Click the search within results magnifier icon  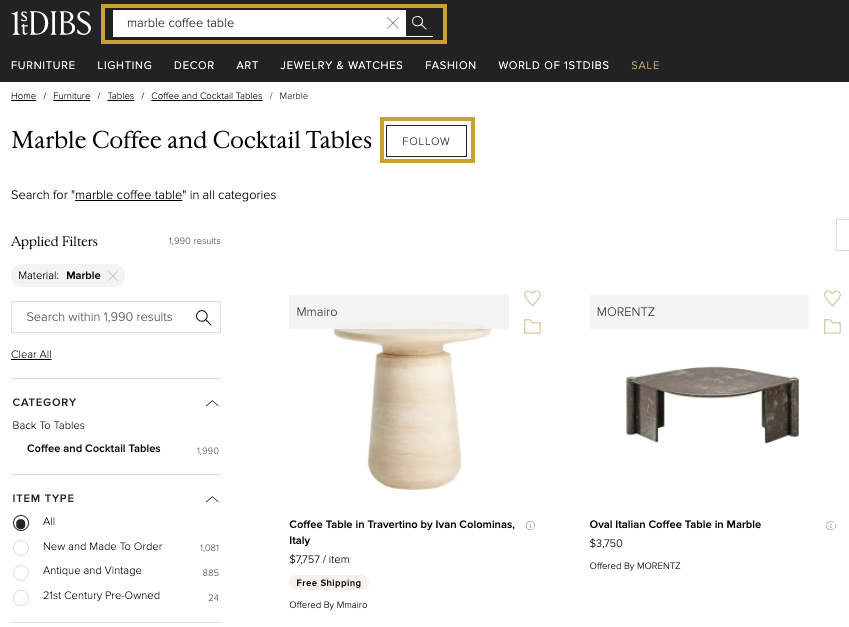204,317
